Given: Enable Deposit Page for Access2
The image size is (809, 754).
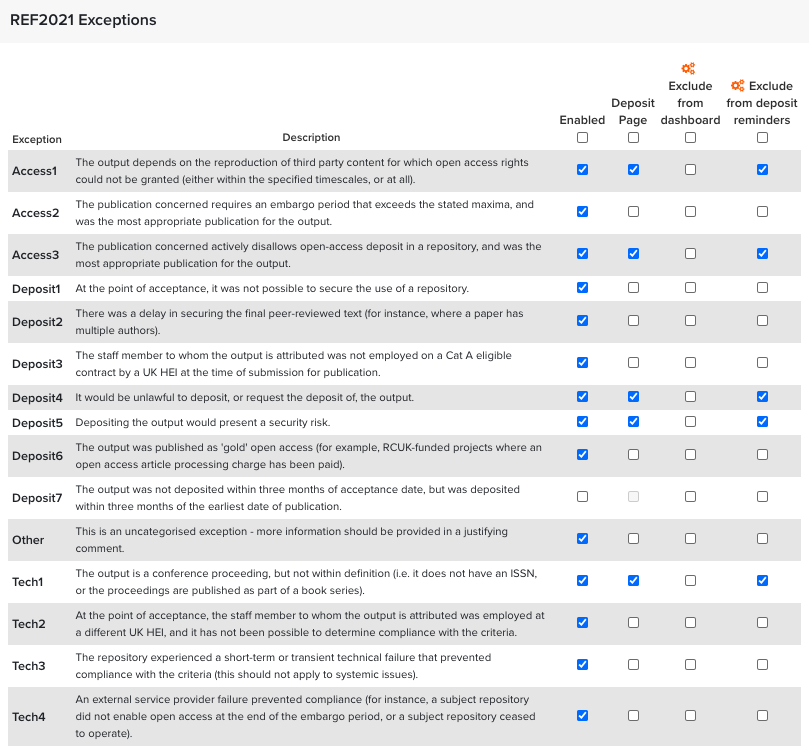Looking at the screenshot, I should (633, 212).
